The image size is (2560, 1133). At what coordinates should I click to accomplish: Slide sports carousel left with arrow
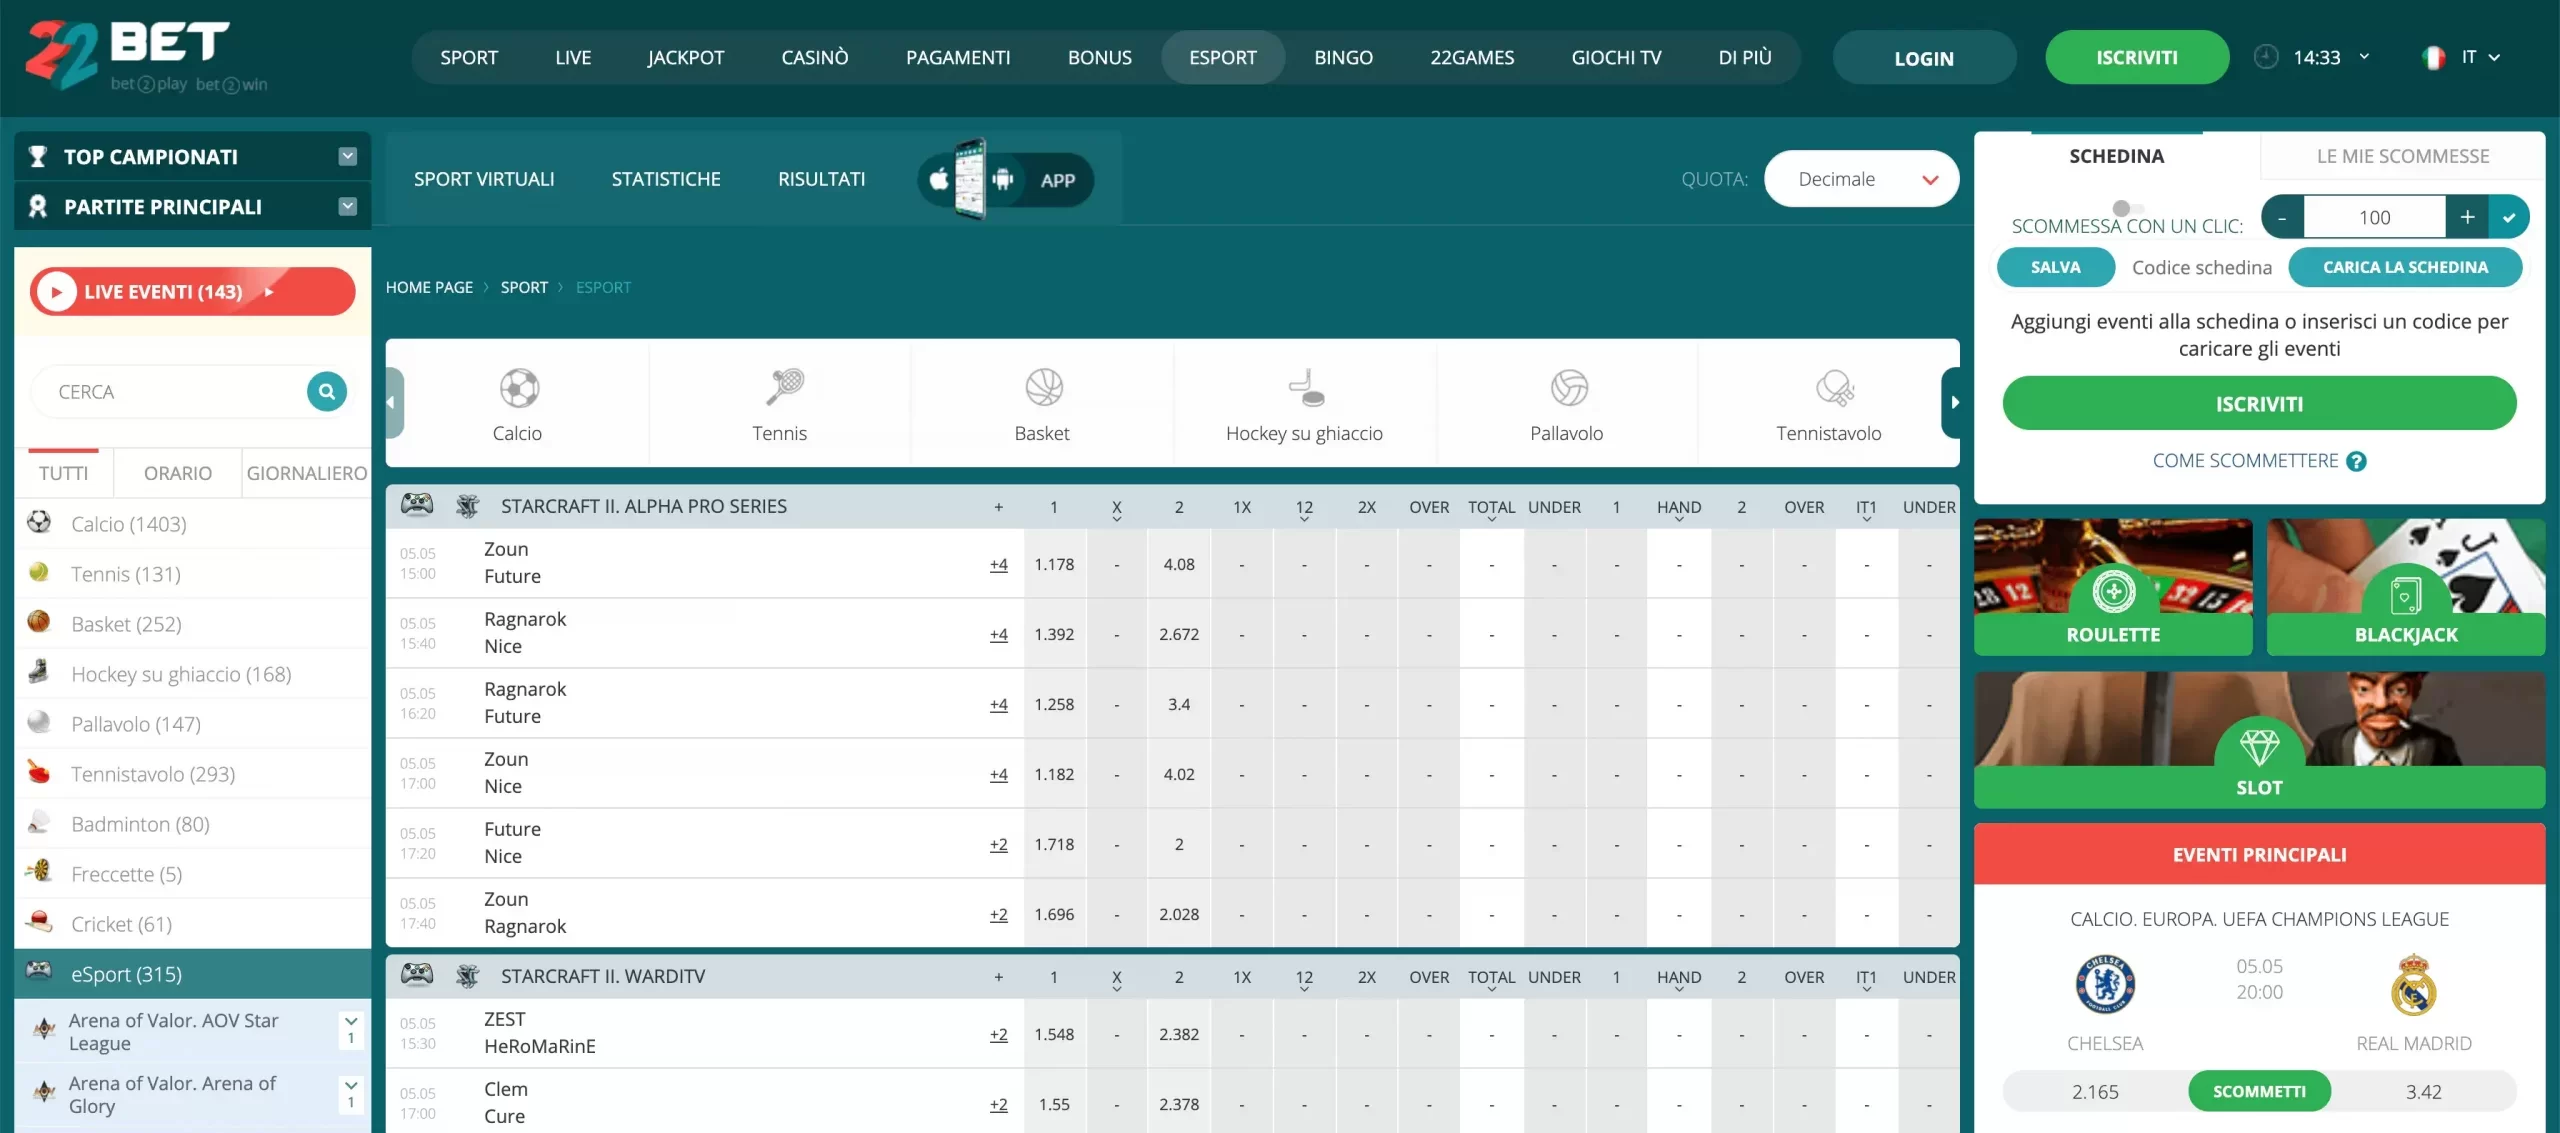point(394,402)
